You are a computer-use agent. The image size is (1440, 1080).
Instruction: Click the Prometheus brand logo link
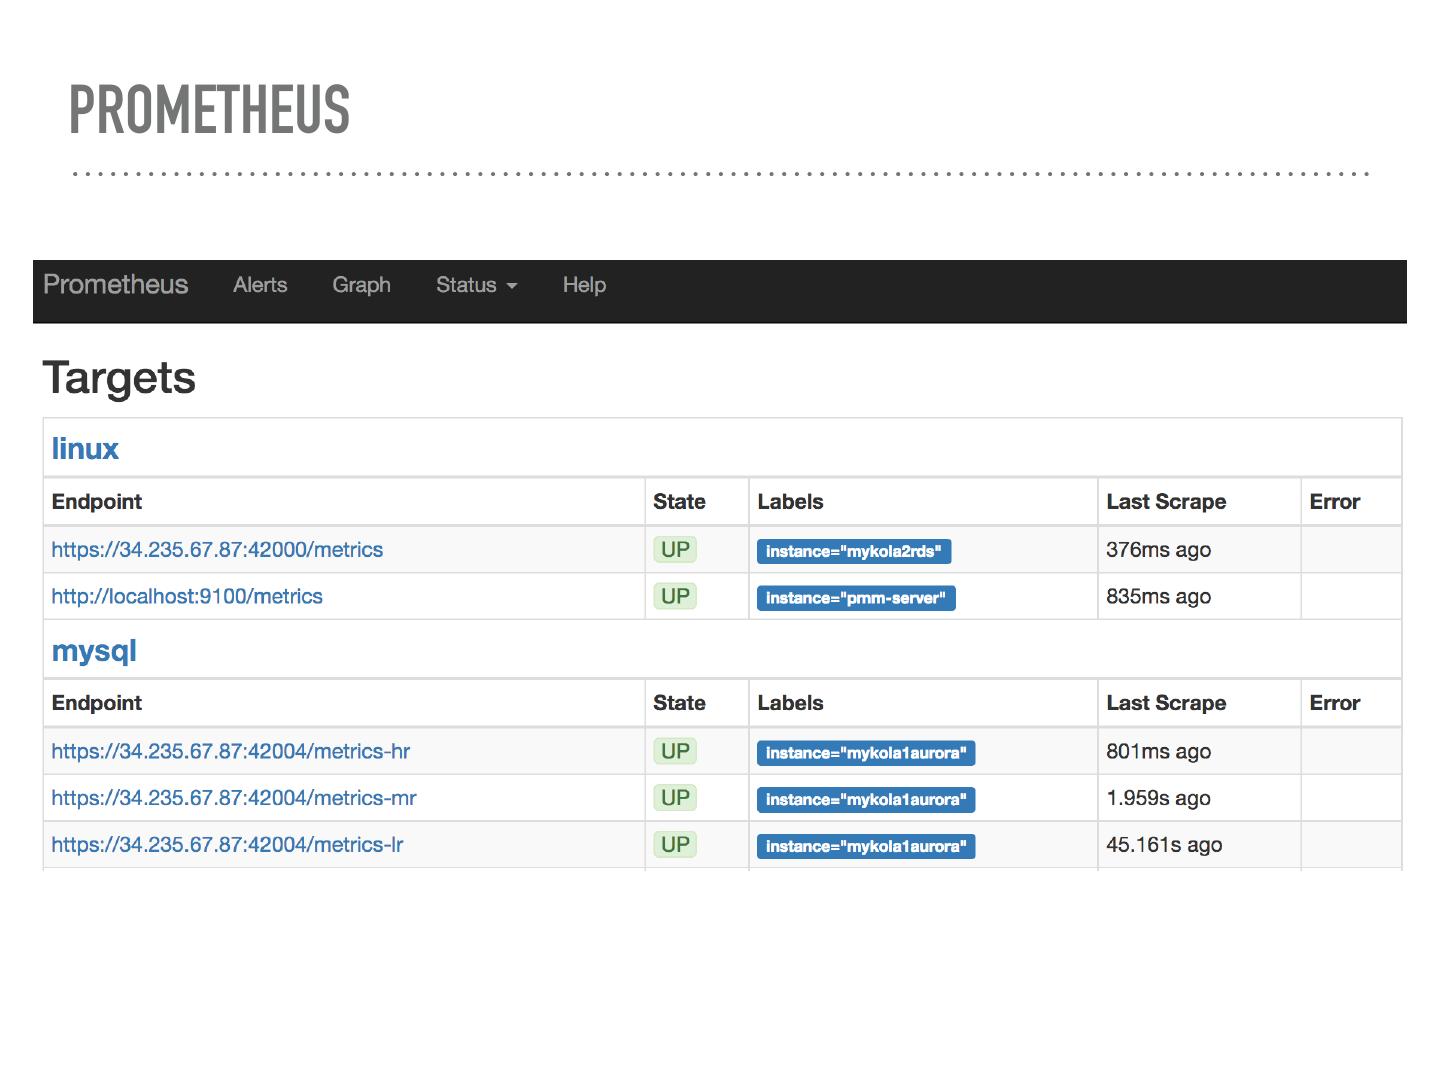click(x=115, y=285)
